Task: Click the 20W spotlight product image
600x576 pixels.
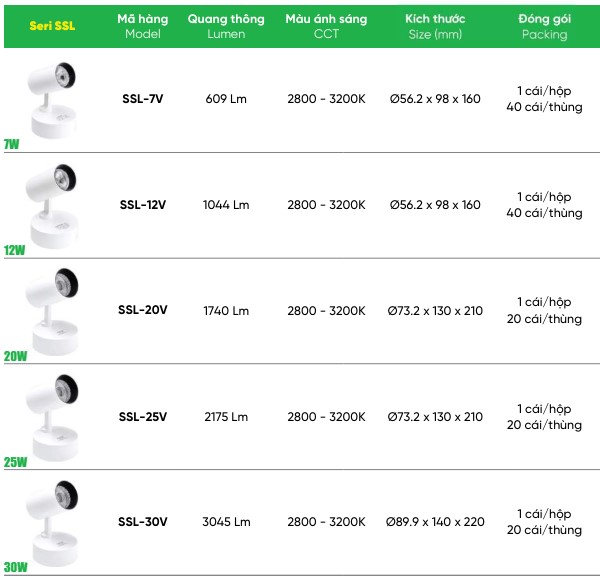Action: pos(52,312)
